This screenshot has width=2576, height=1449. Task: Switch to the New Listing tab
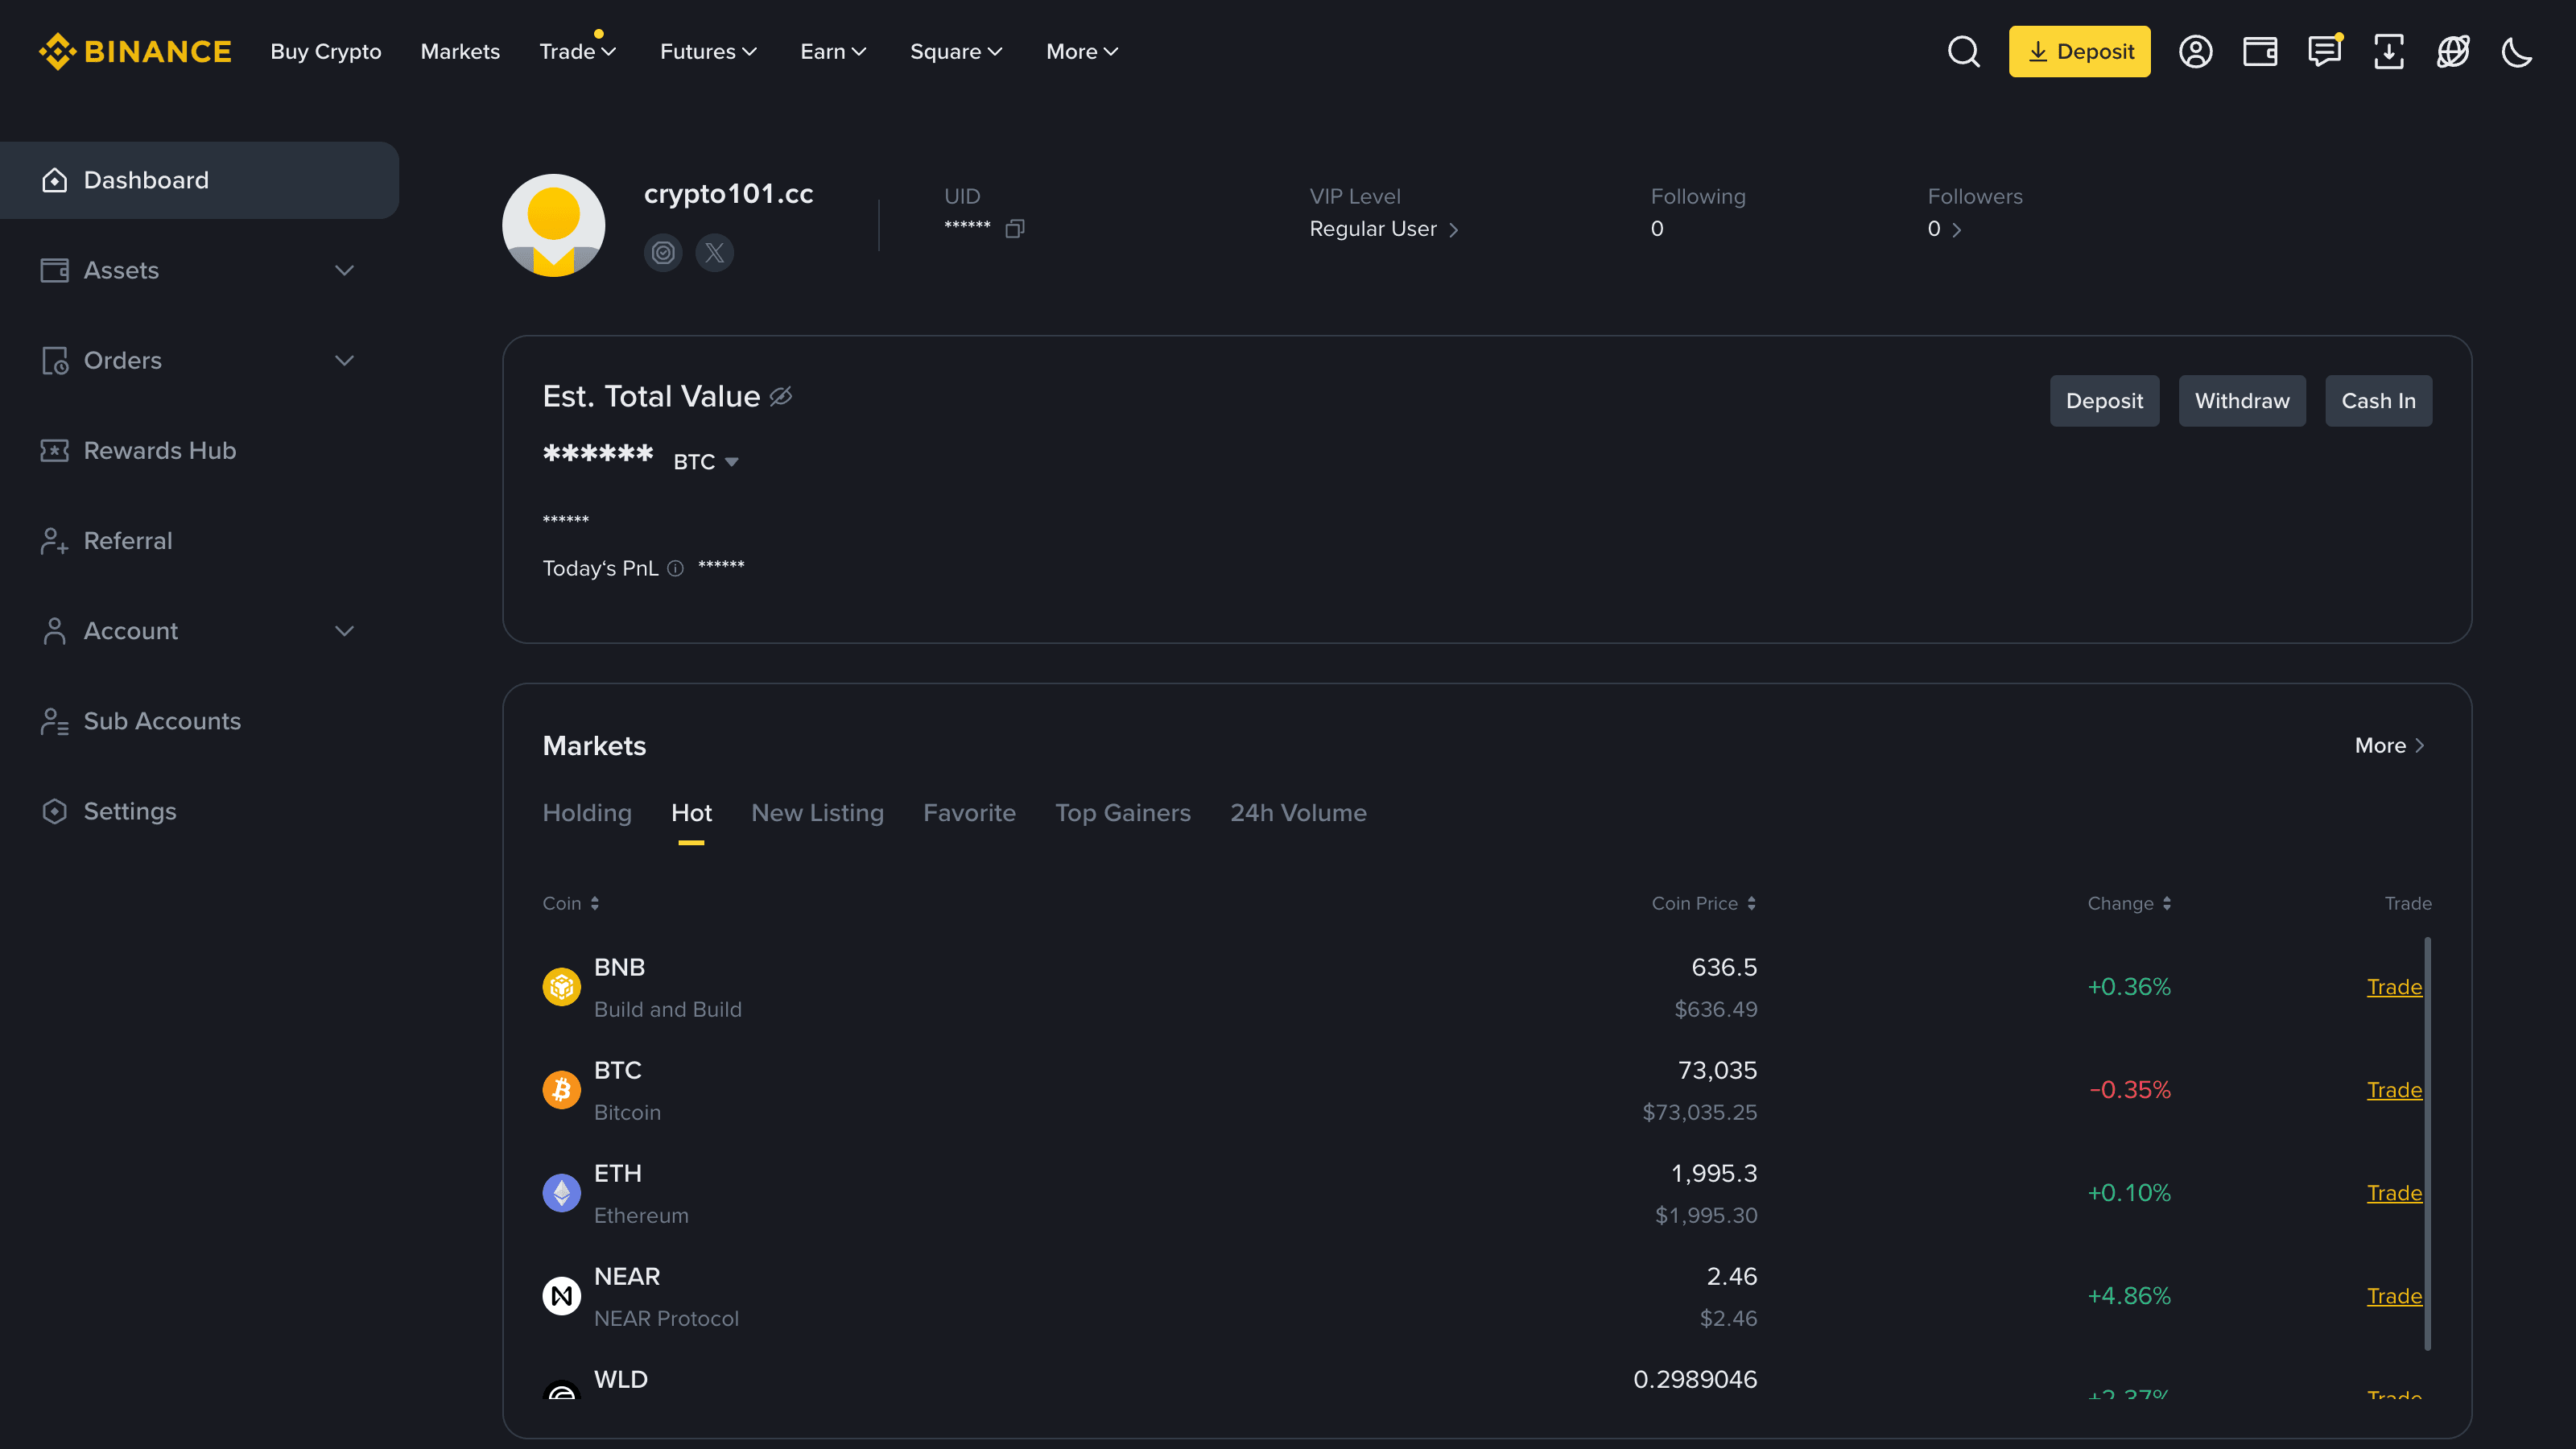[817, 813]
